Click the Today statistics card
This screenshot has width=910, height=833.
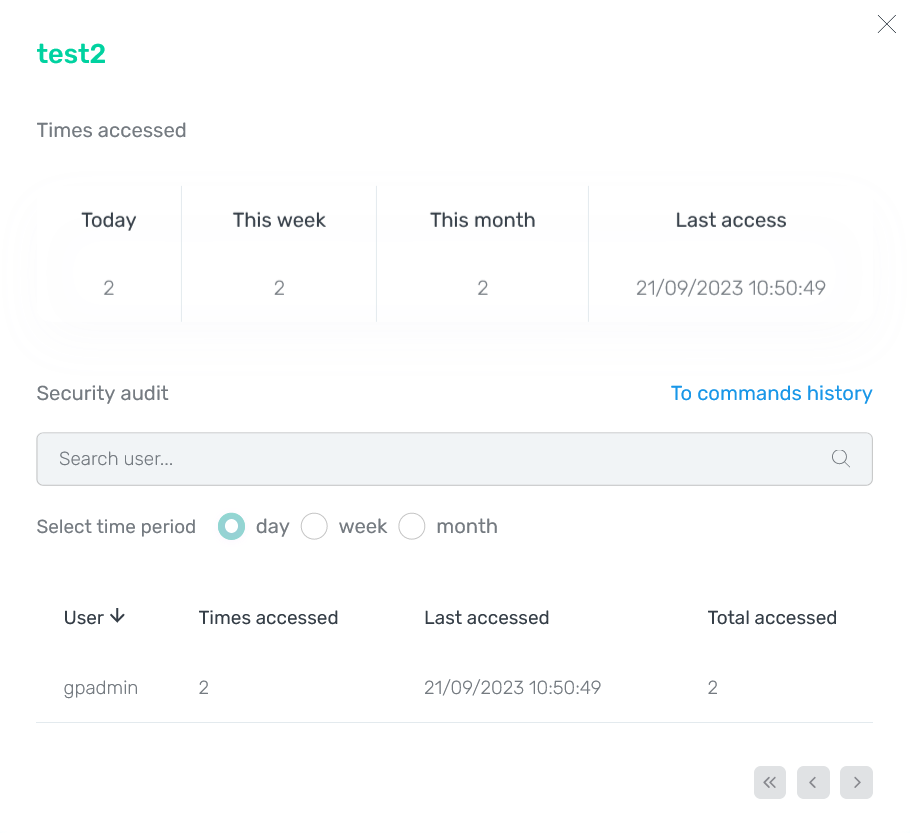coord(108,253)
